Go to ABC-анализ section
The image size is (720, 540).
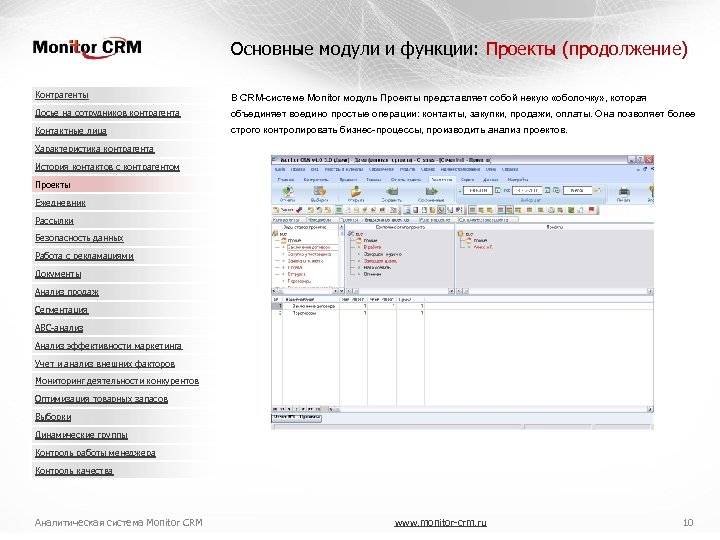point(59,328)
